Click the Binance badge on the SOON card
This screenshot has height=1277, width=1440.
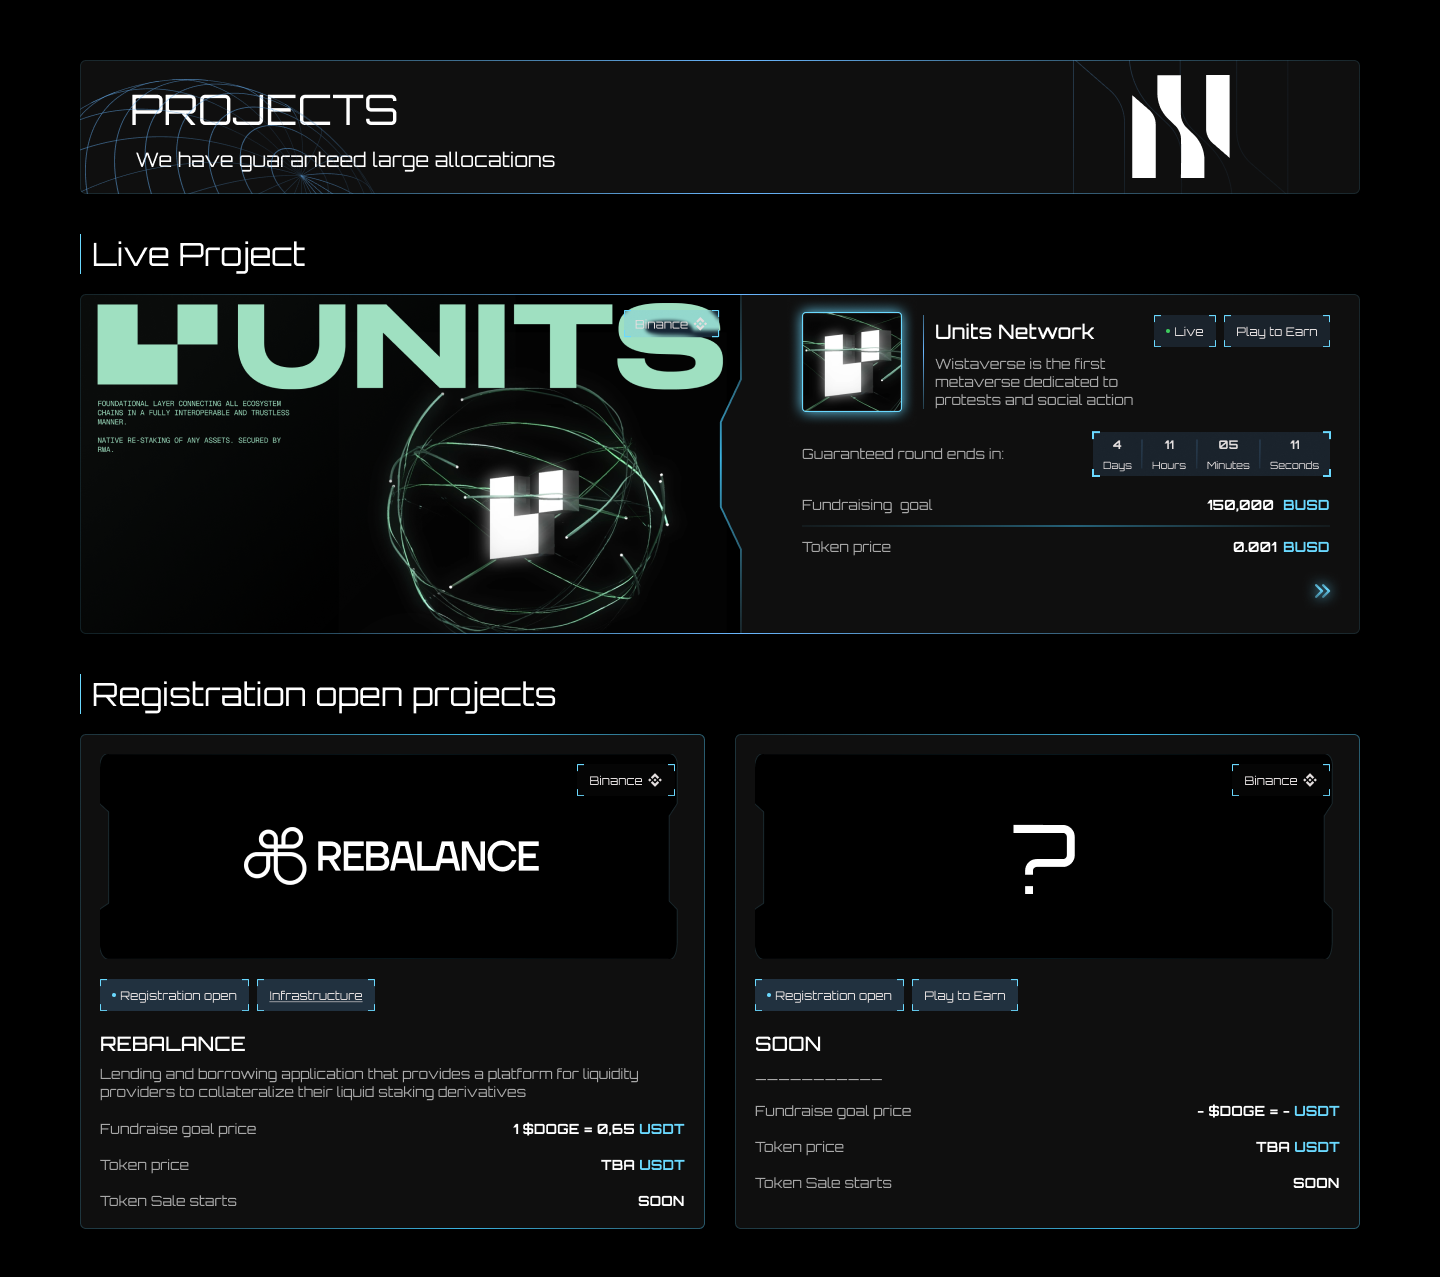click(x=1281, y=780)
